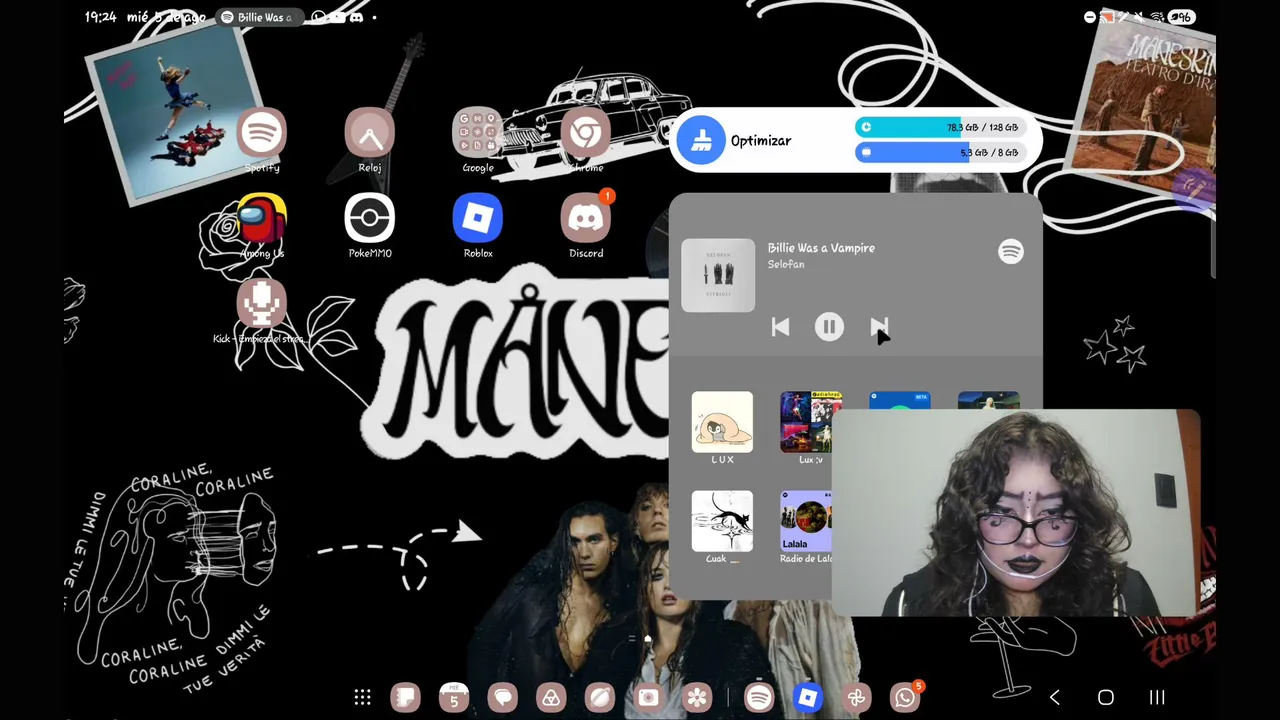Open Roblox from the home screen

tap(478, 219)
